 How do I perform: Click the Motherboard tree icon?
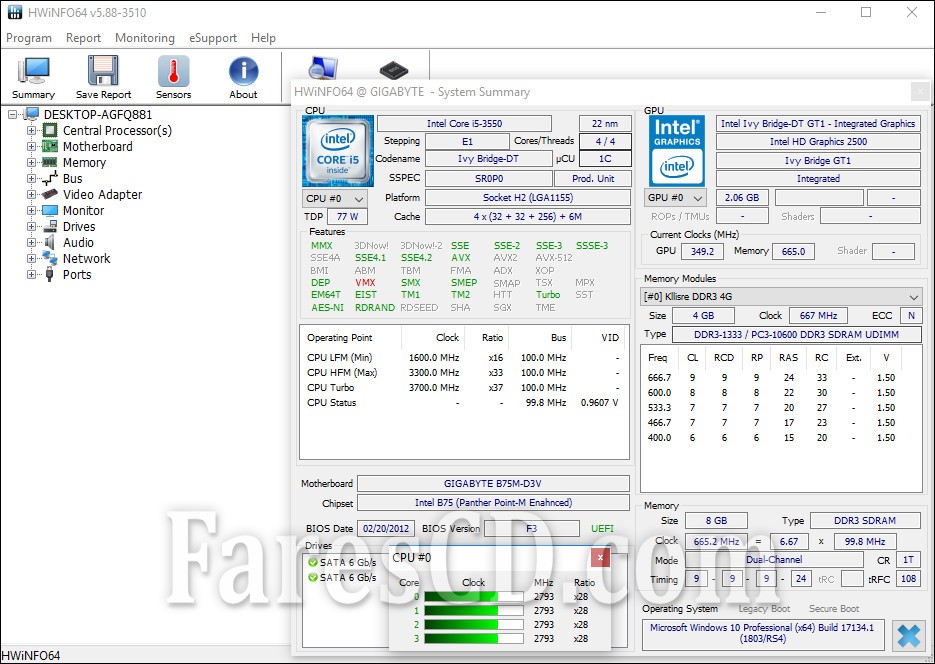tap(50, 147)
